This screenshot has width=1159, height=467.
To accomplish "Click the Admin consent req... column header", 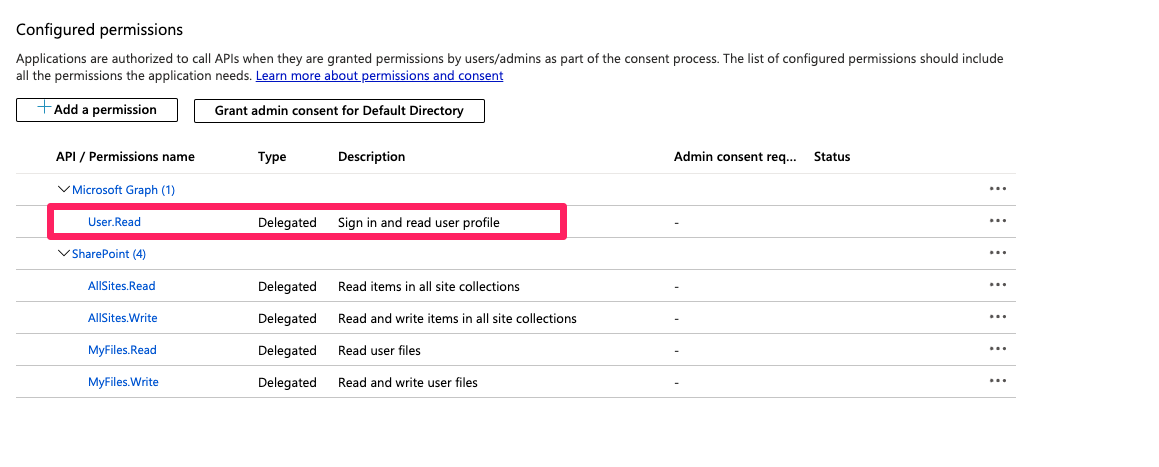I will 735,157.
